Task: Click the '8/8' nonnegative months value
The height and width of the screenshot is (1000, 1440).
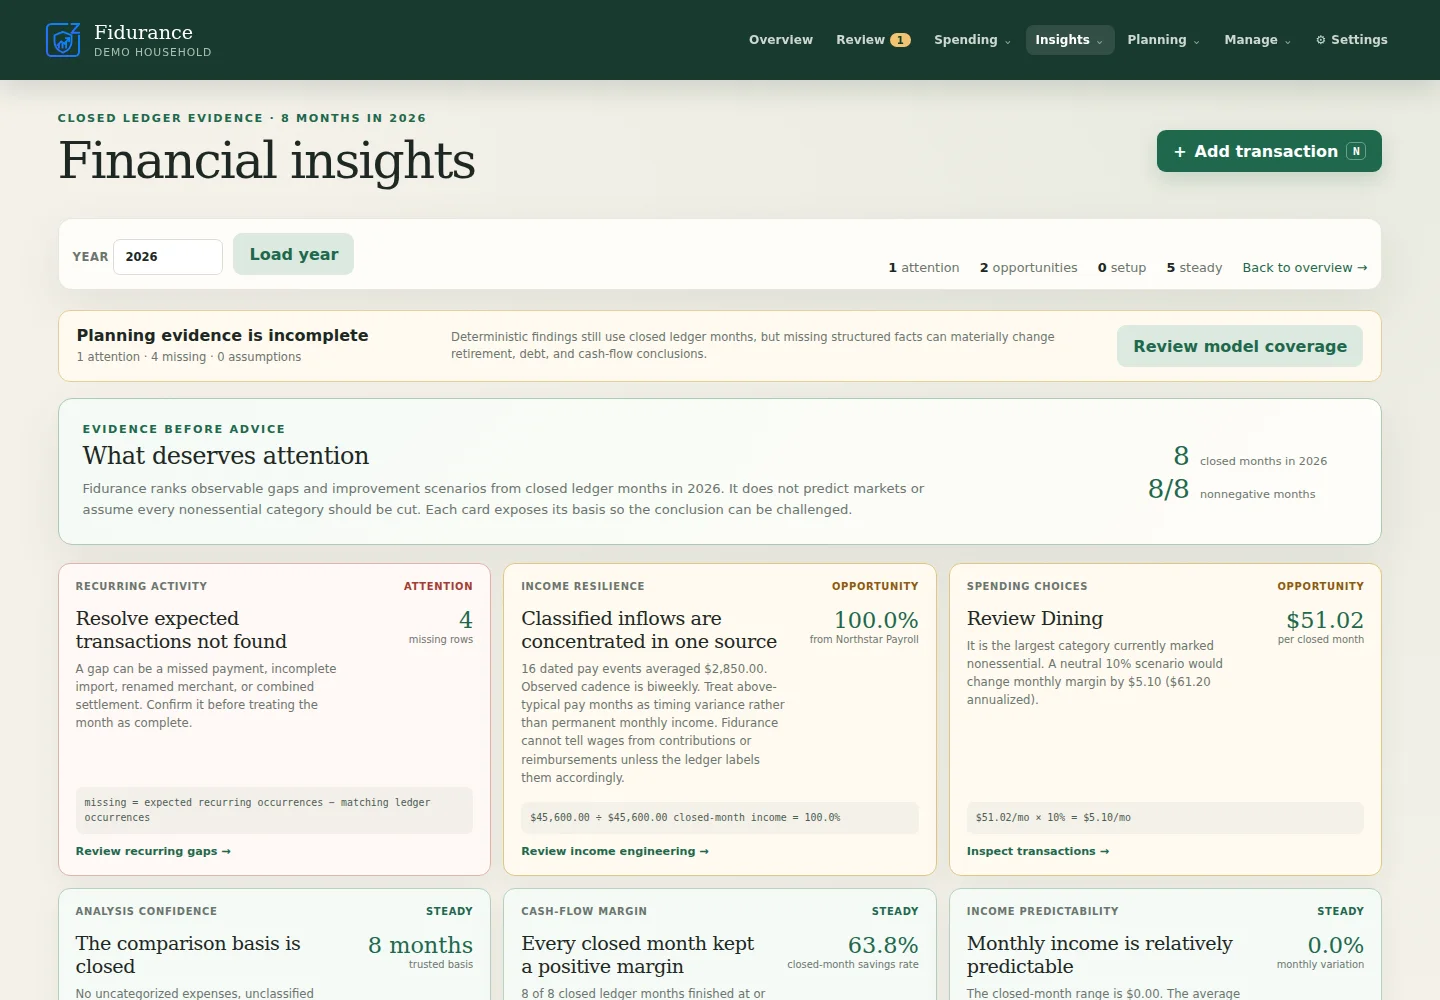Action: (x=1168, y=489)
